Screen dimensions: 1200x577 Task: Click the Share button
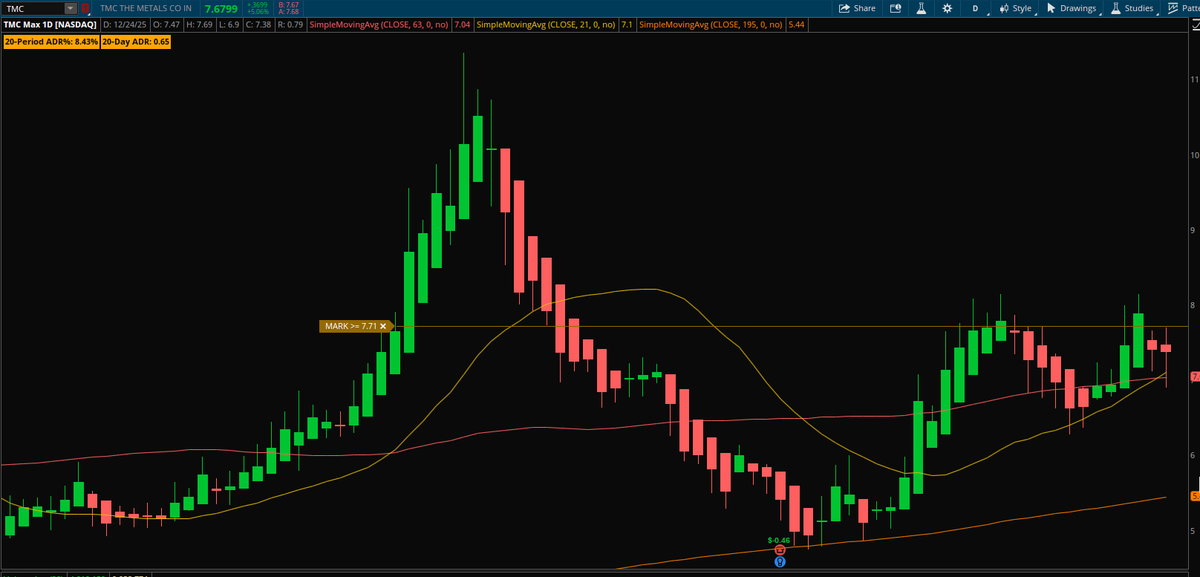pyautogui.click(x=857, y=8)
